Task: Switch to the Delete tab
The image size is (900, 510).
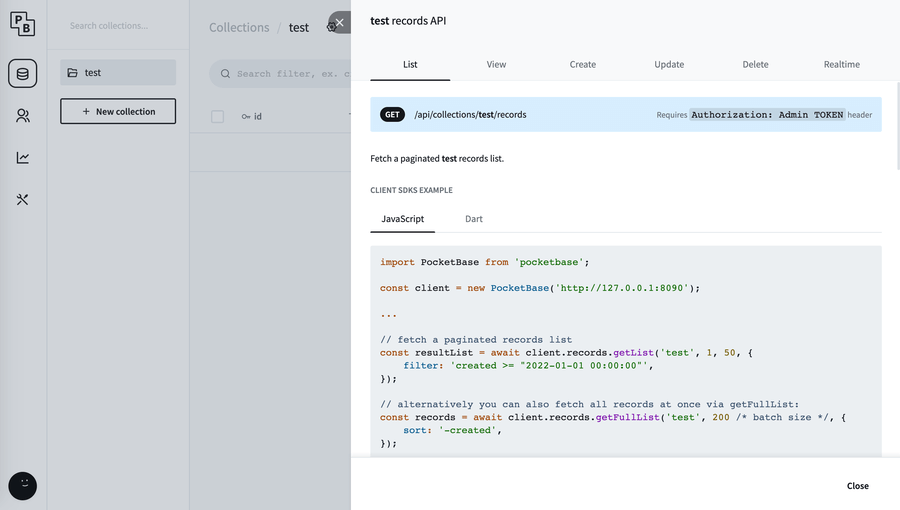Action: 755,64
